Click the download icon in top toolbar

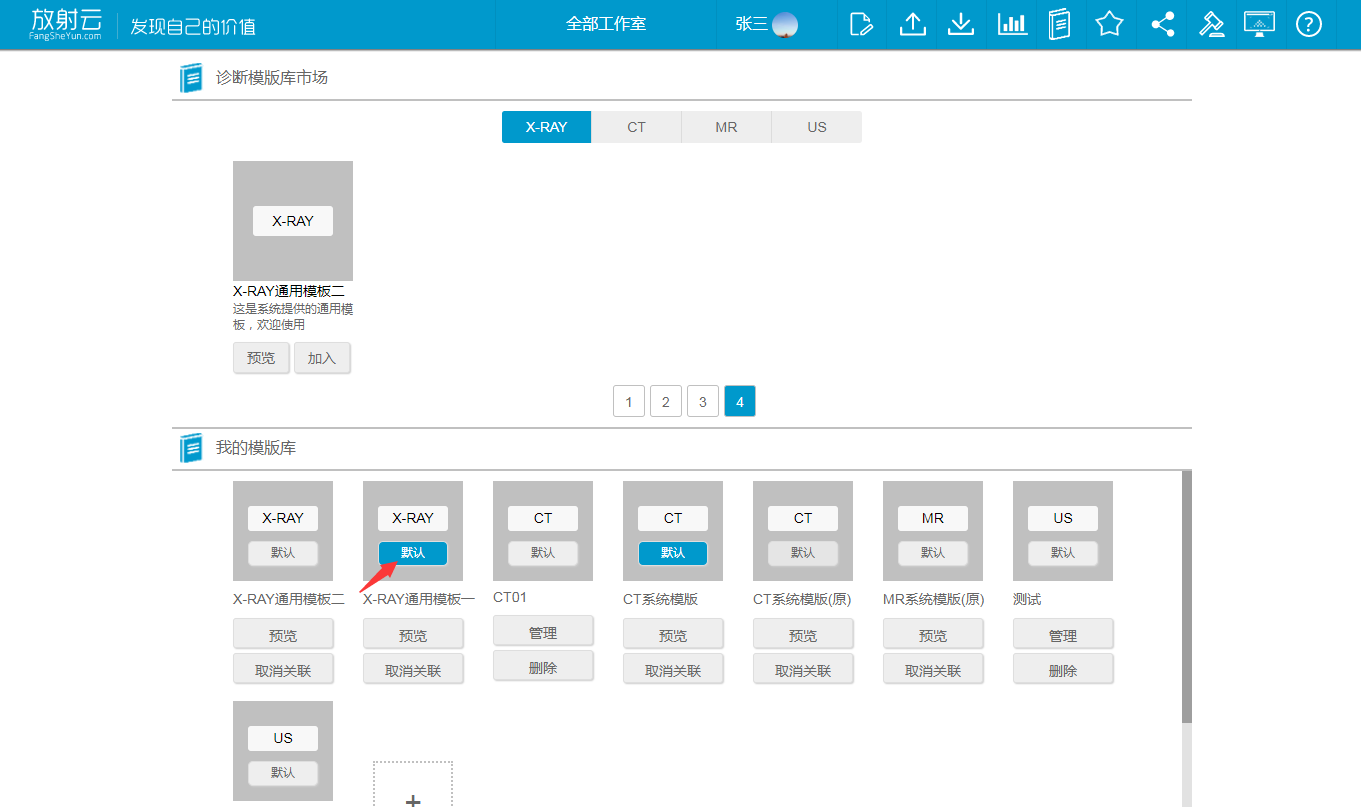click(x=961, y=24)
